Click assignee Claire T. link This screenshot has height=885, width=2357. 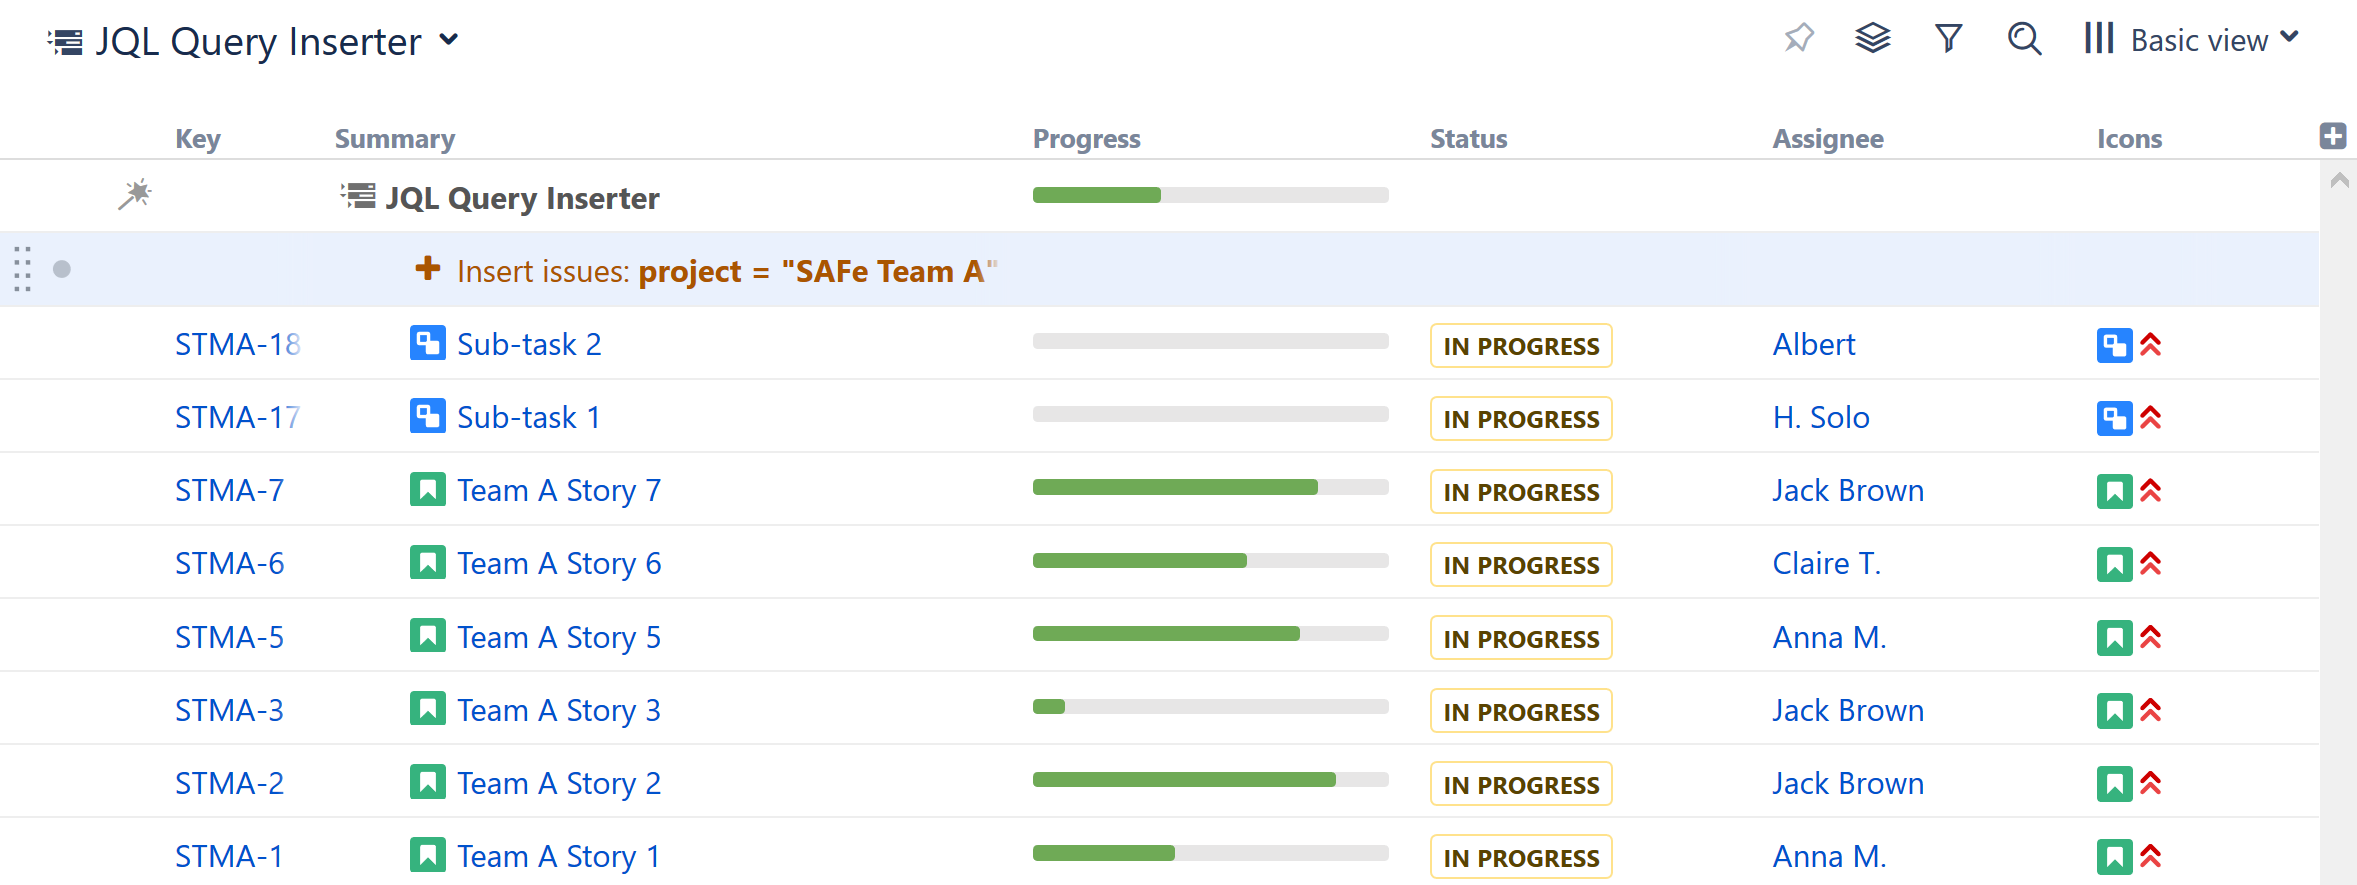pos(1826,564)
